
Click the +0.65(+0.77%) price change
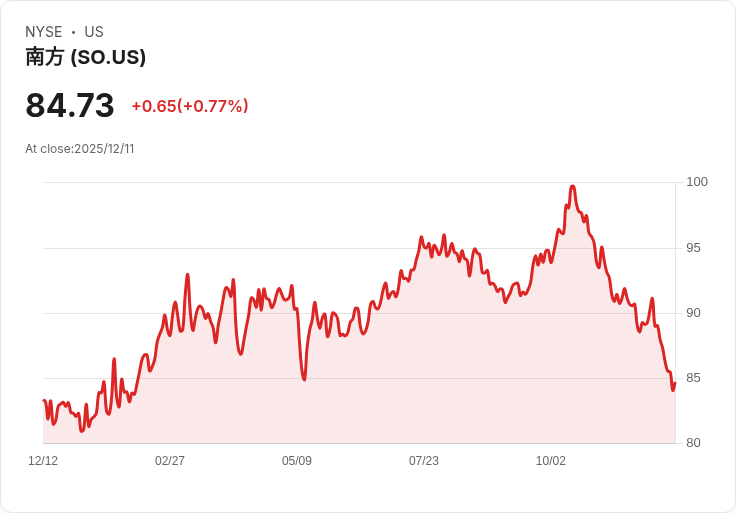[x=190, y=106]
